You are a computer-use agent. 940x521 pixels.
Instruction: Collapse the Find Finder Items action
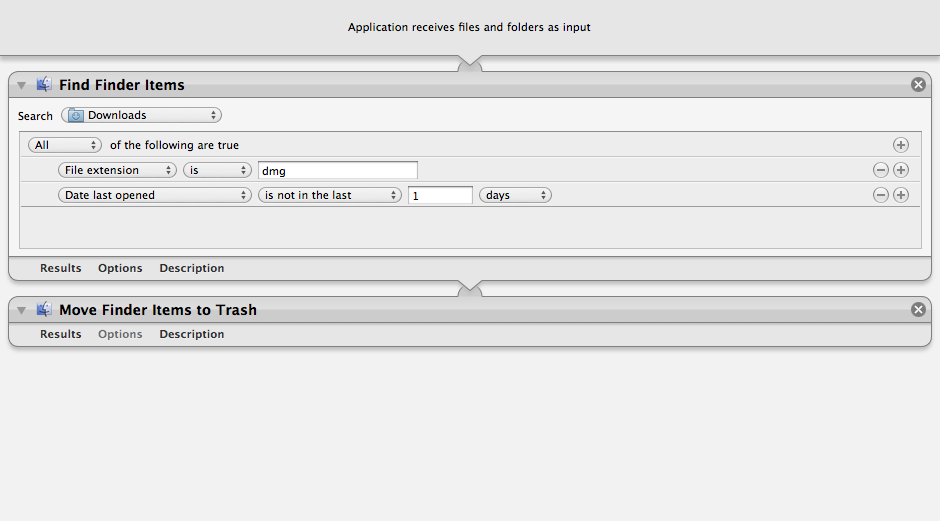pos(22,85)
